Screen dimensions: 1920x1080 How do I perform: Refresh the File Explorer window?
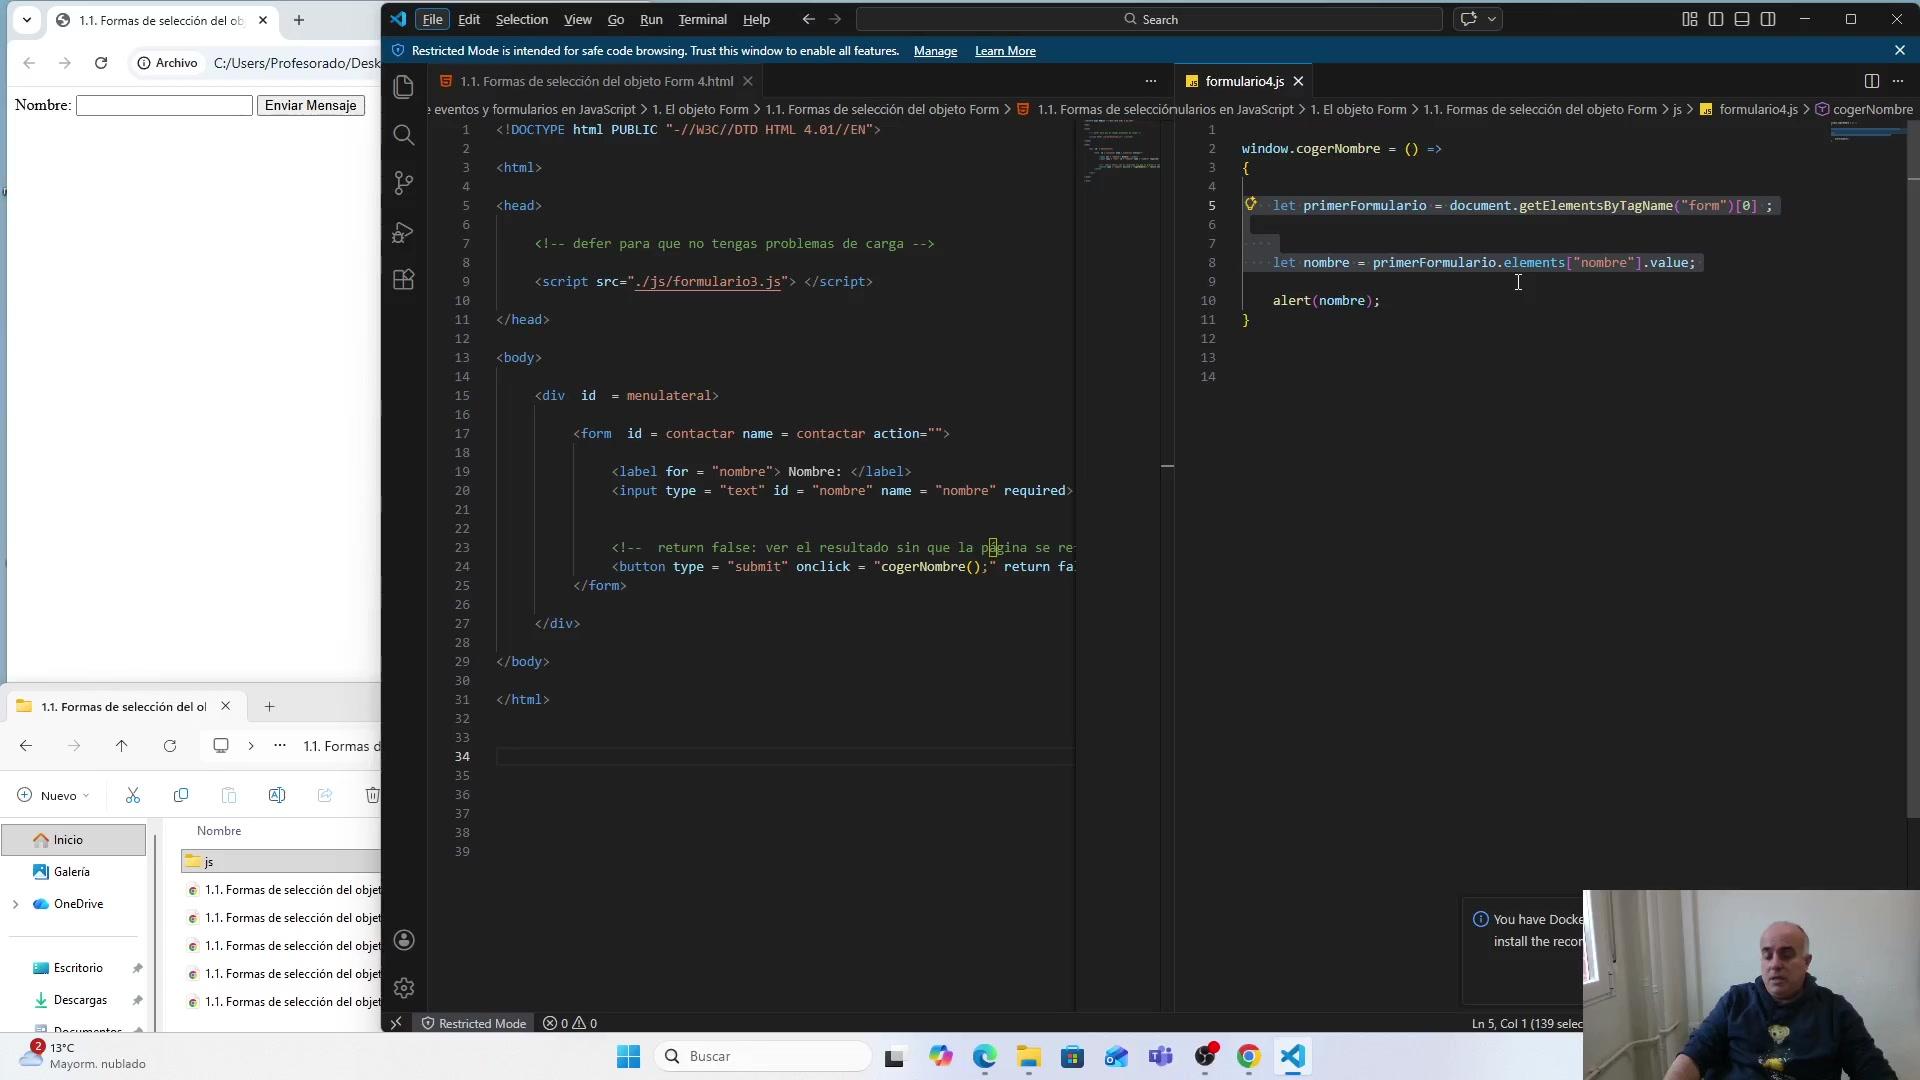click(170, 746)
